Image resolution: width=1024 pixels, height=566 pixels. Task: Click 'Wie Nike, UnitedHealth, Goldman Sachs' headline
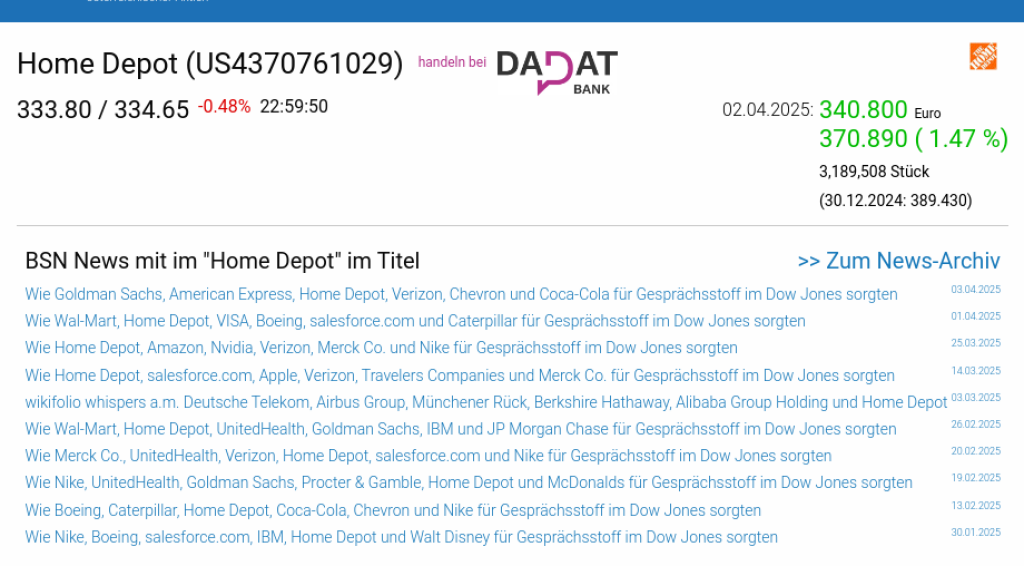(x=468, y=483)
